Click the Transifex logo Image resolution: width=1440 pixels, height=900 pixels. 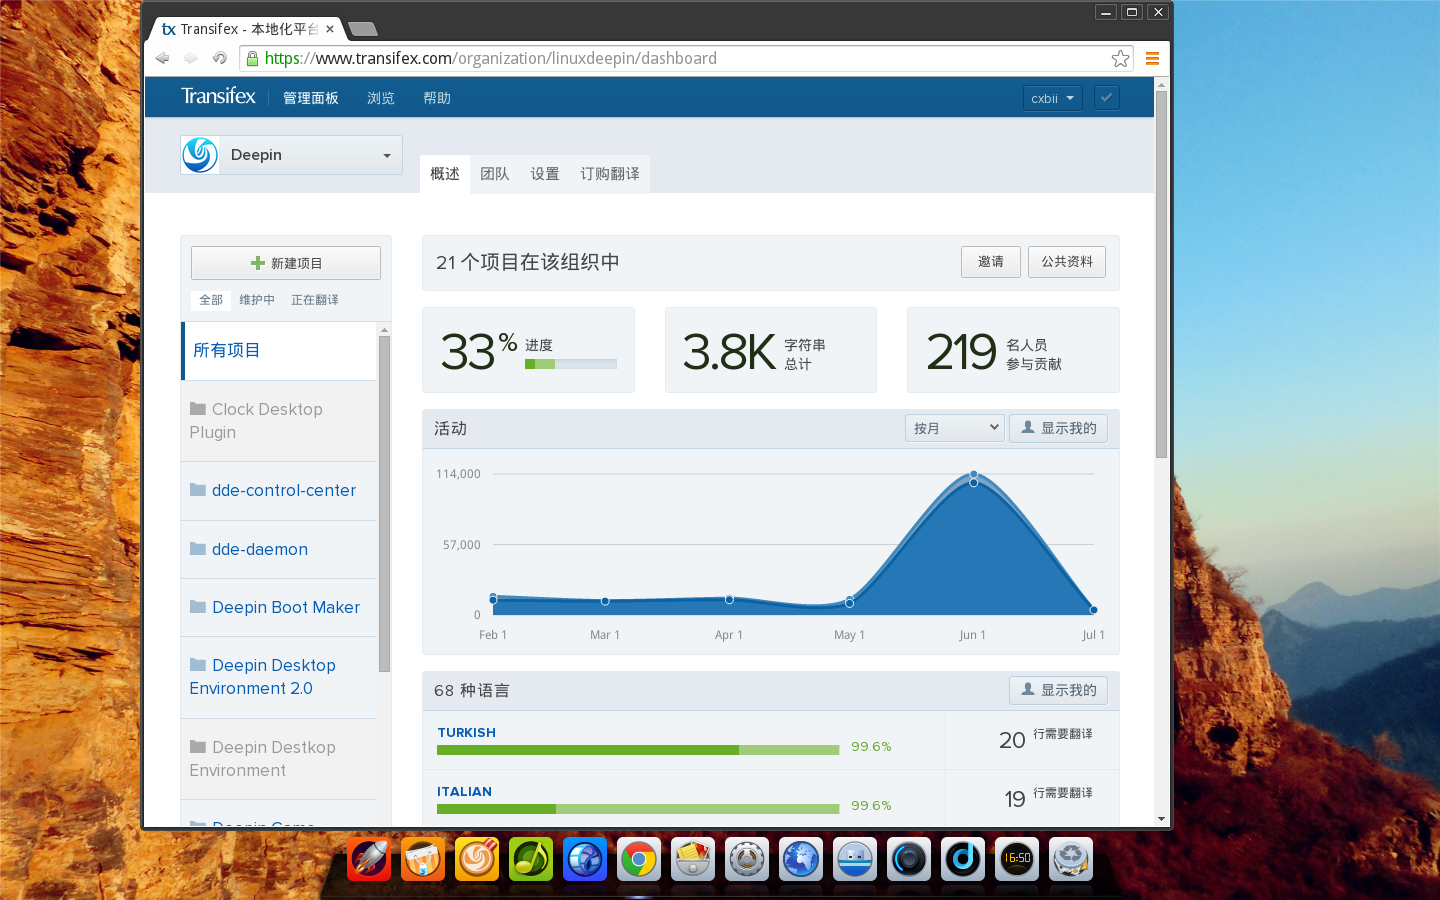pyautogui.click(x=218, y=96)
